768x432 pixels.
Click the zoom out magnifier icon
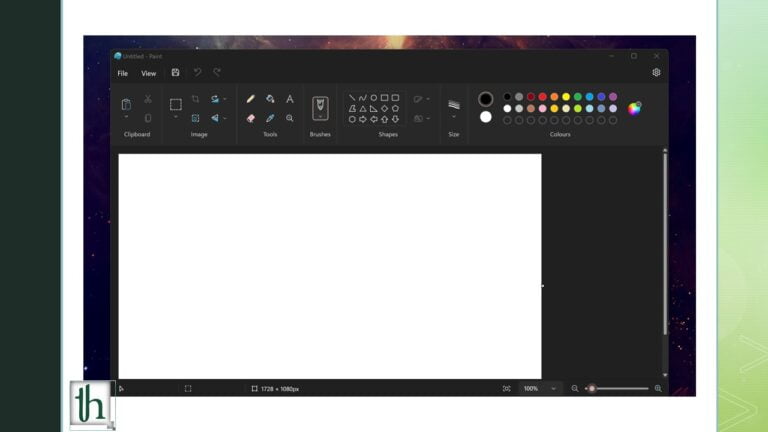pyautogui.click(x=575, y=388)
